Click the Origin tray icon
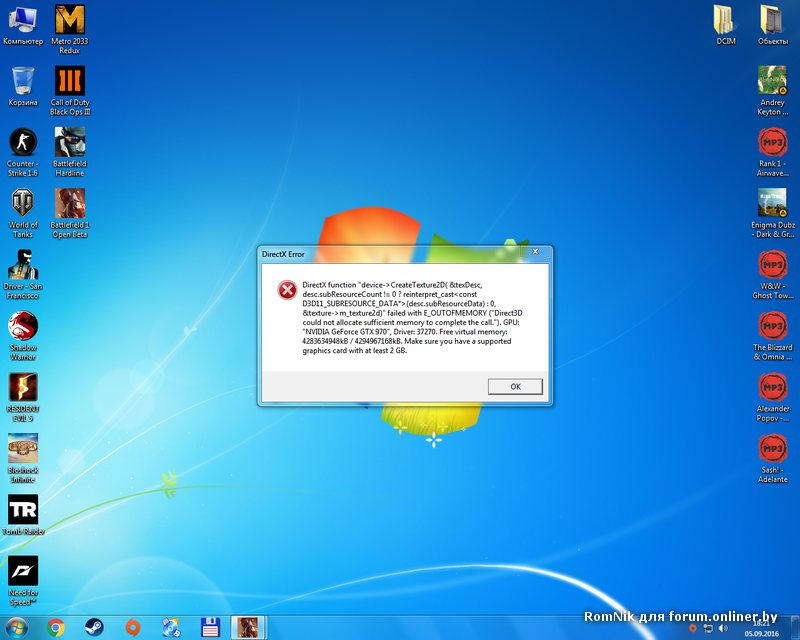This screenshot has width=800, height=640. click(692, 628)
